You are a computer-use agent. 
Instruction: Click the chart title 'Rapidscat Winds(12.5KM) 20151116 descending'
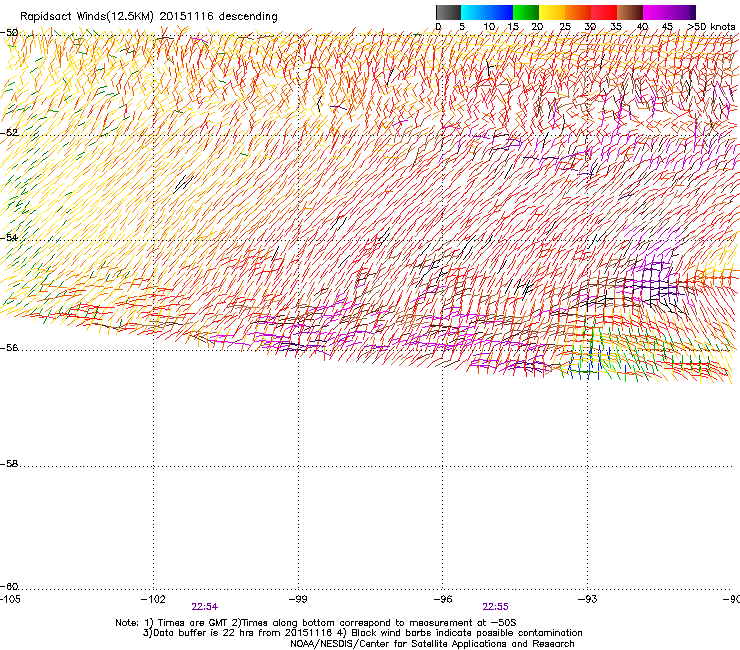[149, 17]
